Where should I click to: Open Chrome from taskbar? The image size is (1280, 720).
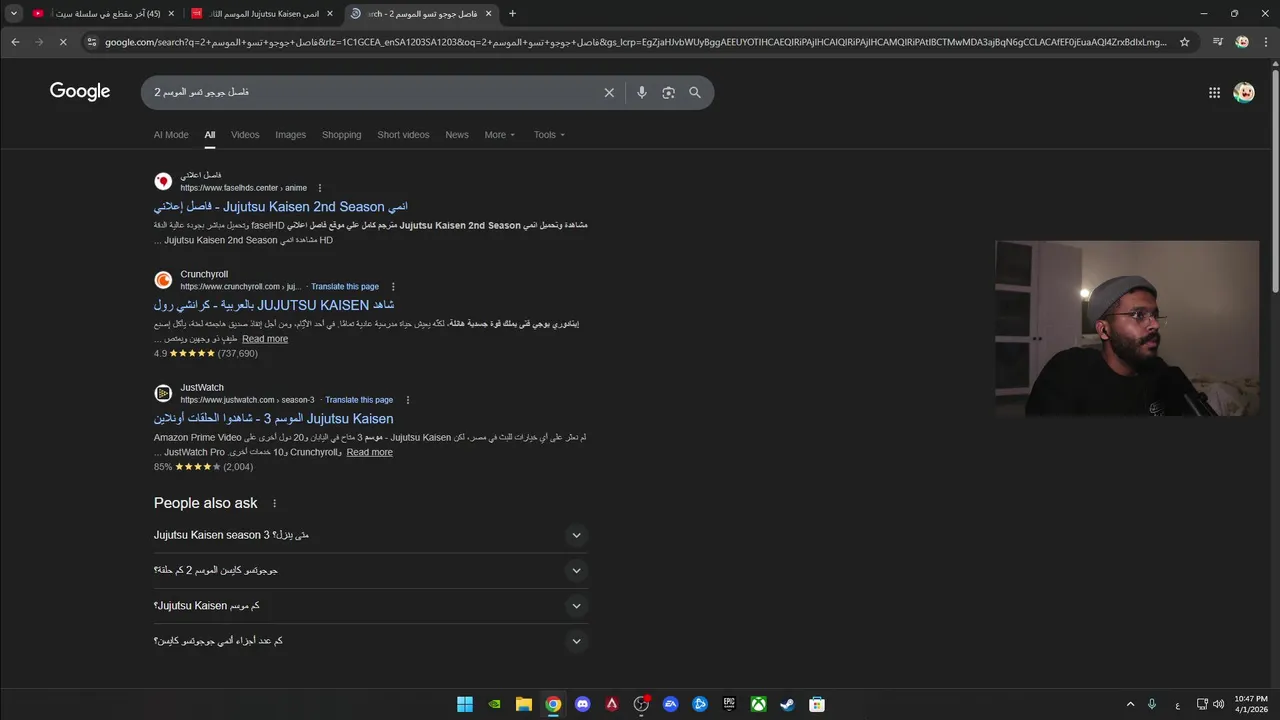click(553, 704)
